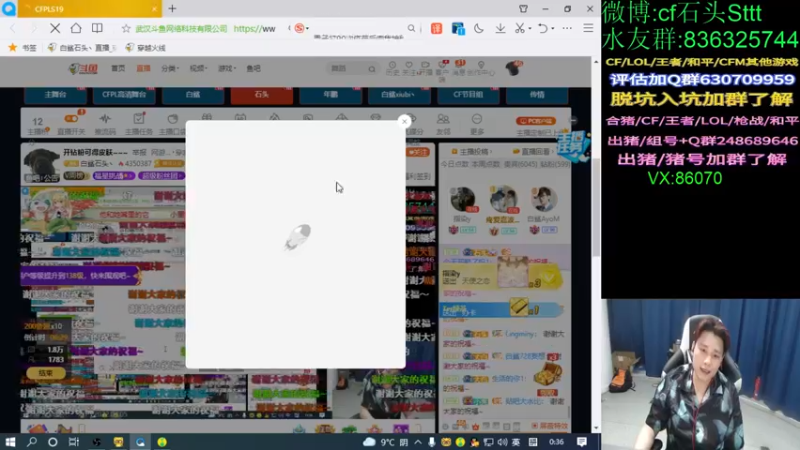800x450 pixels.
Task: Open the 主播任务 streamer tasks icon
Action: [139, 123]
